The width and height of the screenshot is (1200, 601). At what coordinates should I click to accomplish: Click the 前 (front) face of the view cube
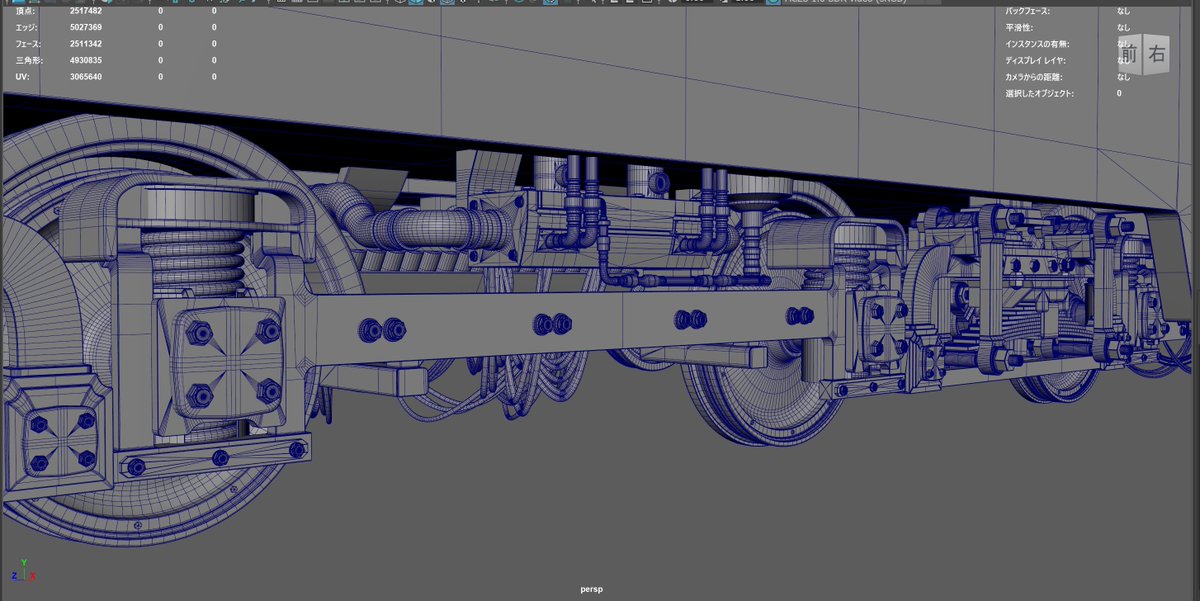click(x=1130, y=56)
